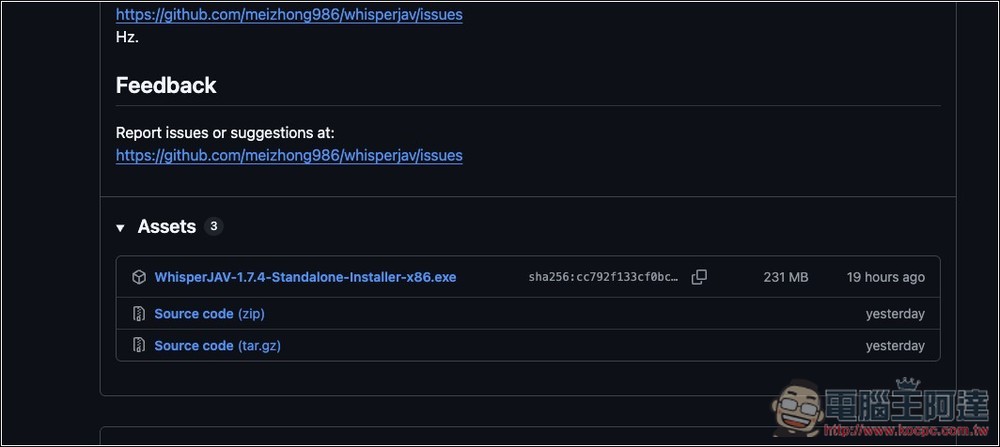The height and width of the screenshot is (447, 1000).
Task: Click the 19 hours ago timestamp
Action: pyautogui.click(x=886, y=277)
